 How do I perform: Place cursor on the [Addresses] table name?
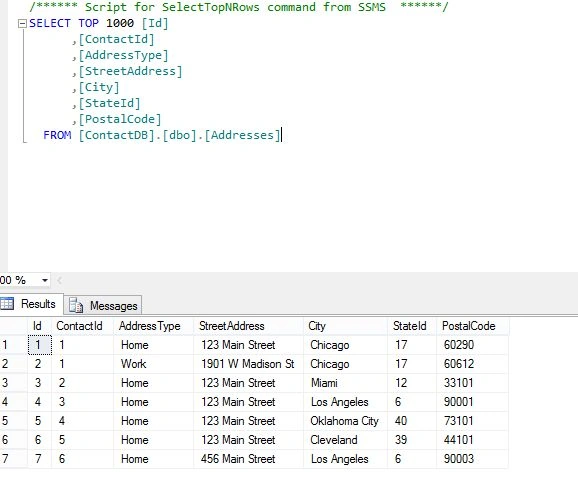point(243,135)
